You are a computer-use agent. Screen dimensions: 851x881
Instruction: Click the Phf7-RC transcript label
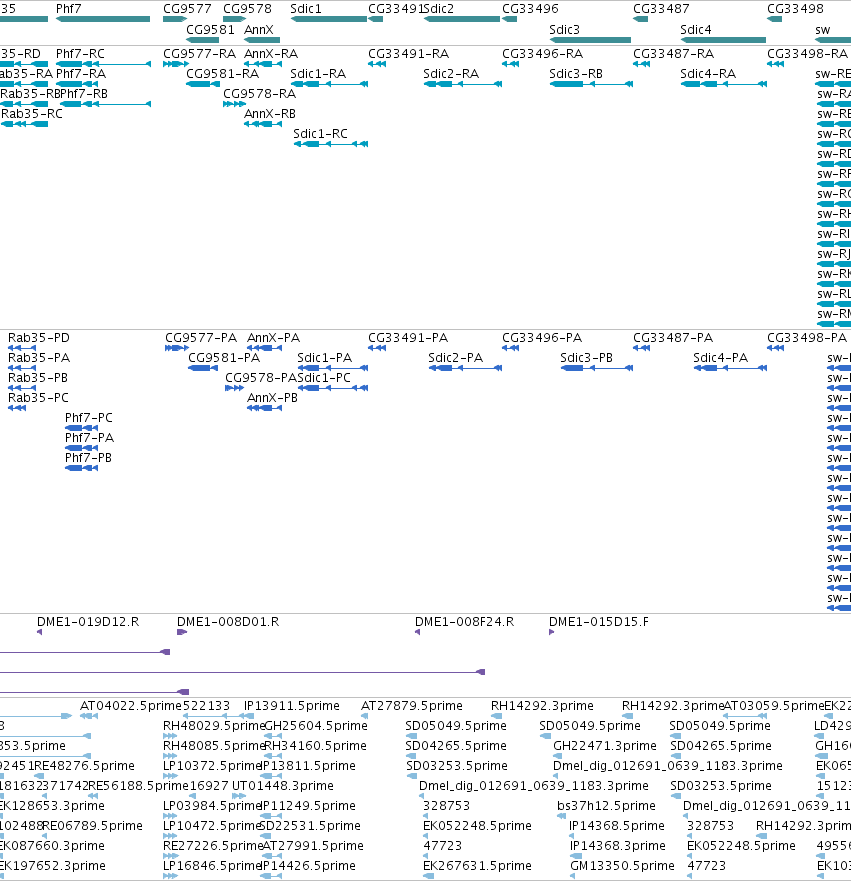tap(80, 54)
